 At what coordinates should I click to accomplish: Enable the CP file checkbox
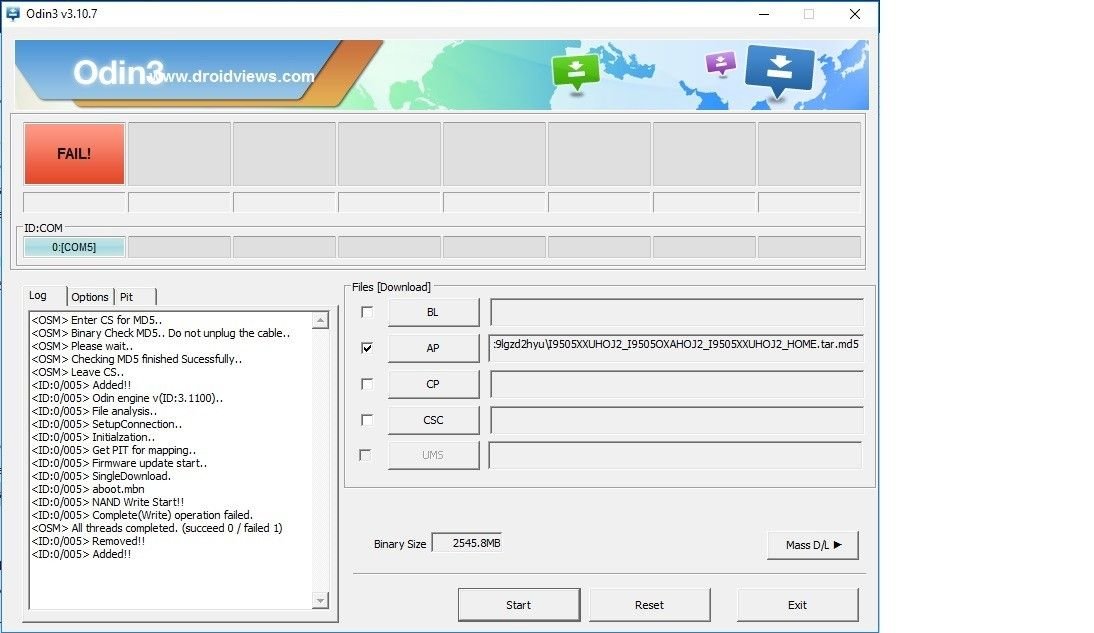(x=367, y=384)
